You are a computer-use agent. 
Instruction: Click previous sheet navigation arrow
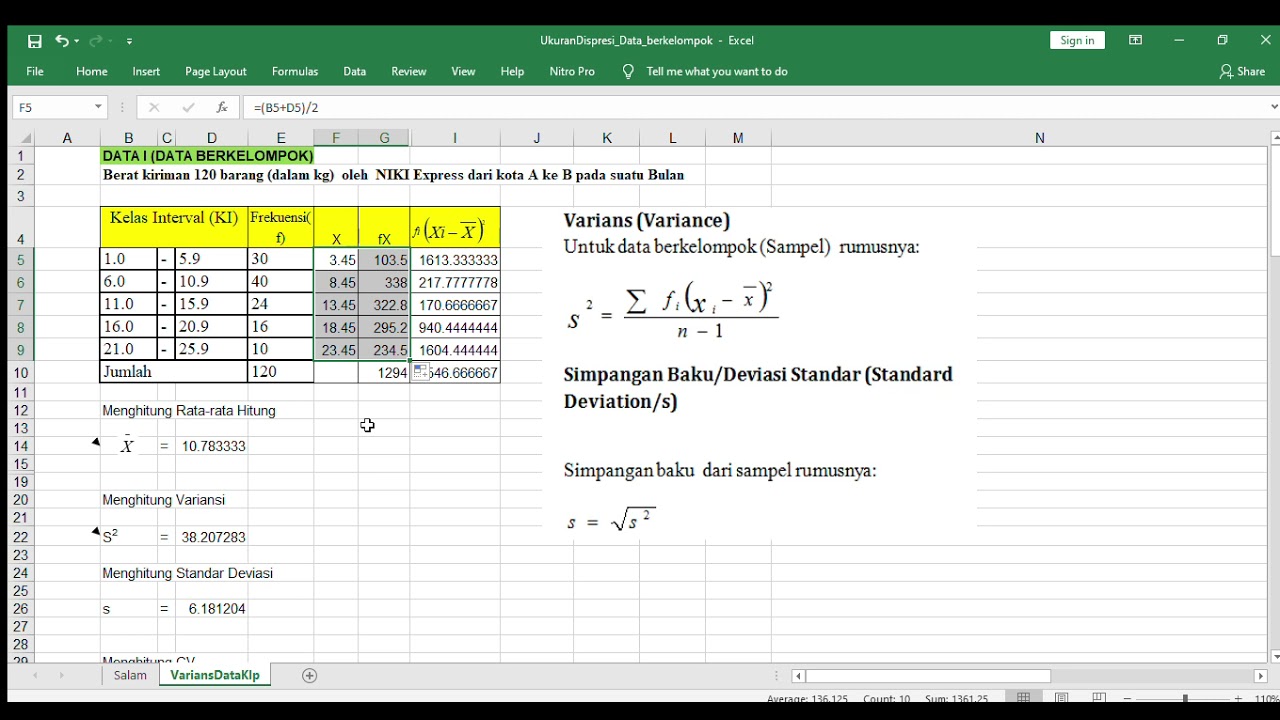click(x=36, y=676)
